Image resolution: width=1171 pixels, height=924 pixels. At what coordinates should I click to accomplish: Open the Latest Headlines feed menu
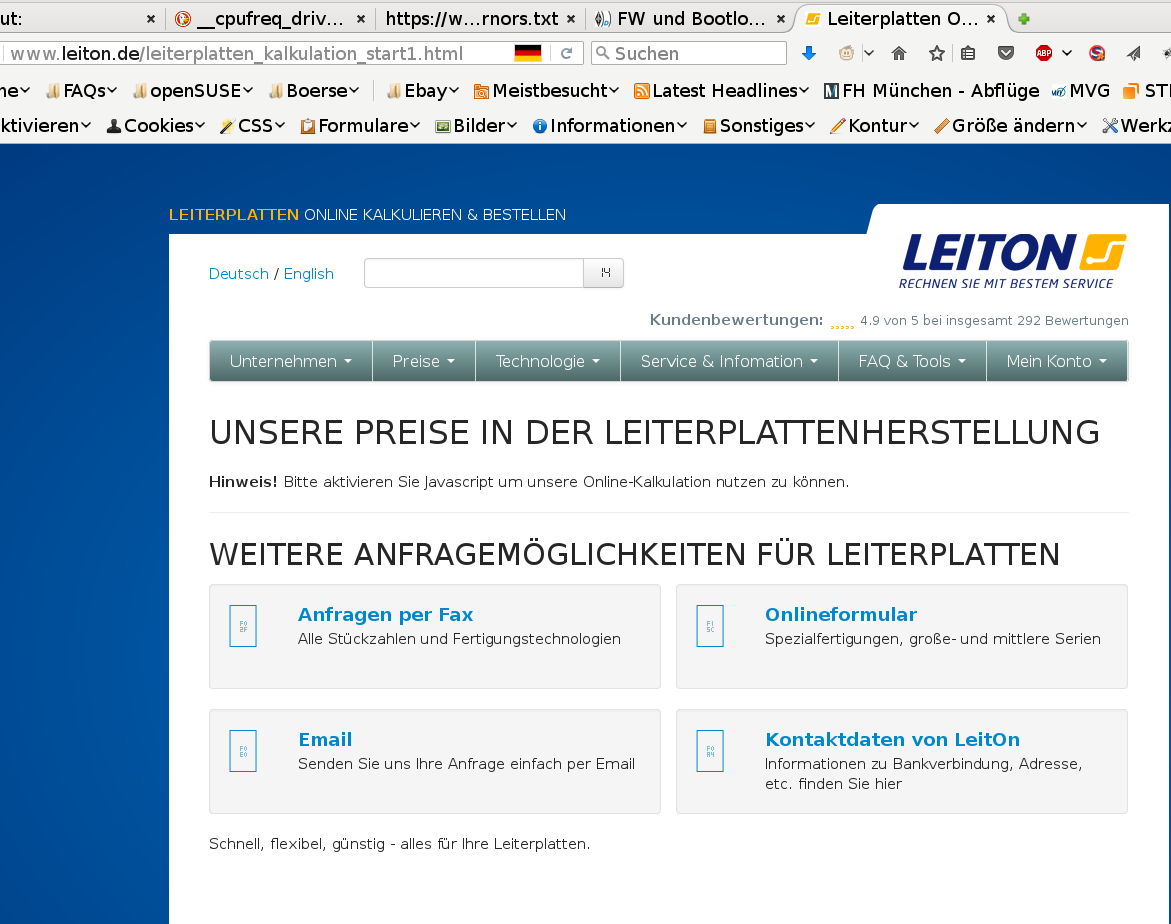point(721,90)
